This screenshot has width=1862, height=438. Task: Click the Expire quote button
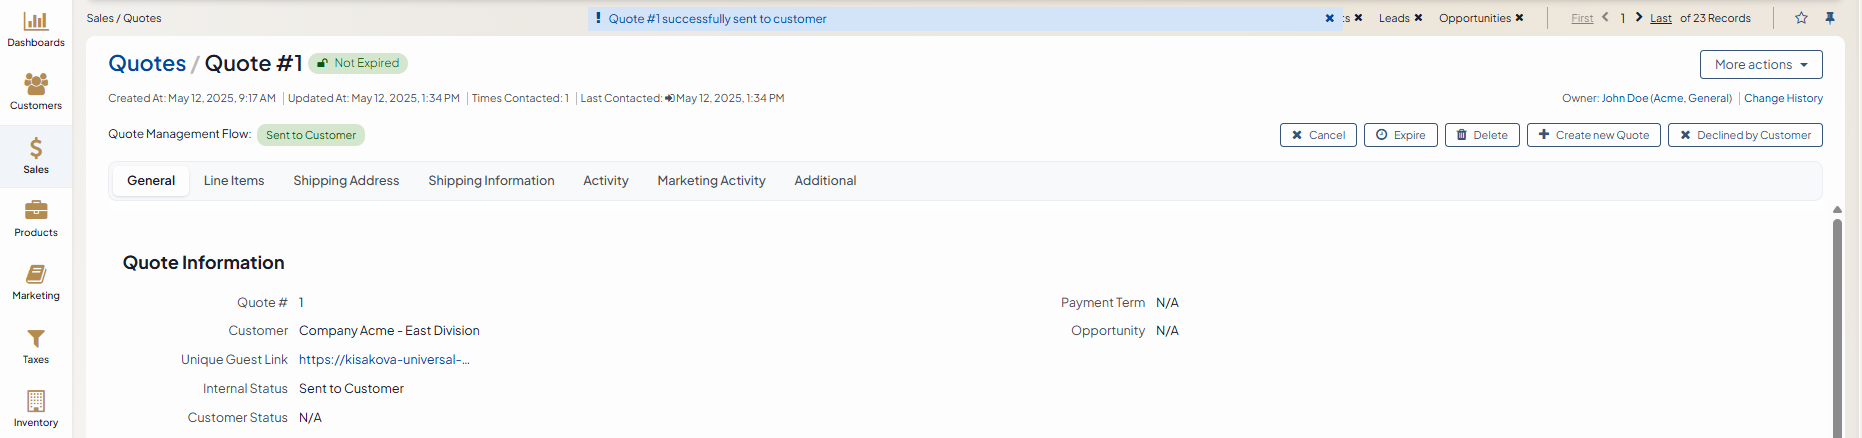coord(1400,135)
